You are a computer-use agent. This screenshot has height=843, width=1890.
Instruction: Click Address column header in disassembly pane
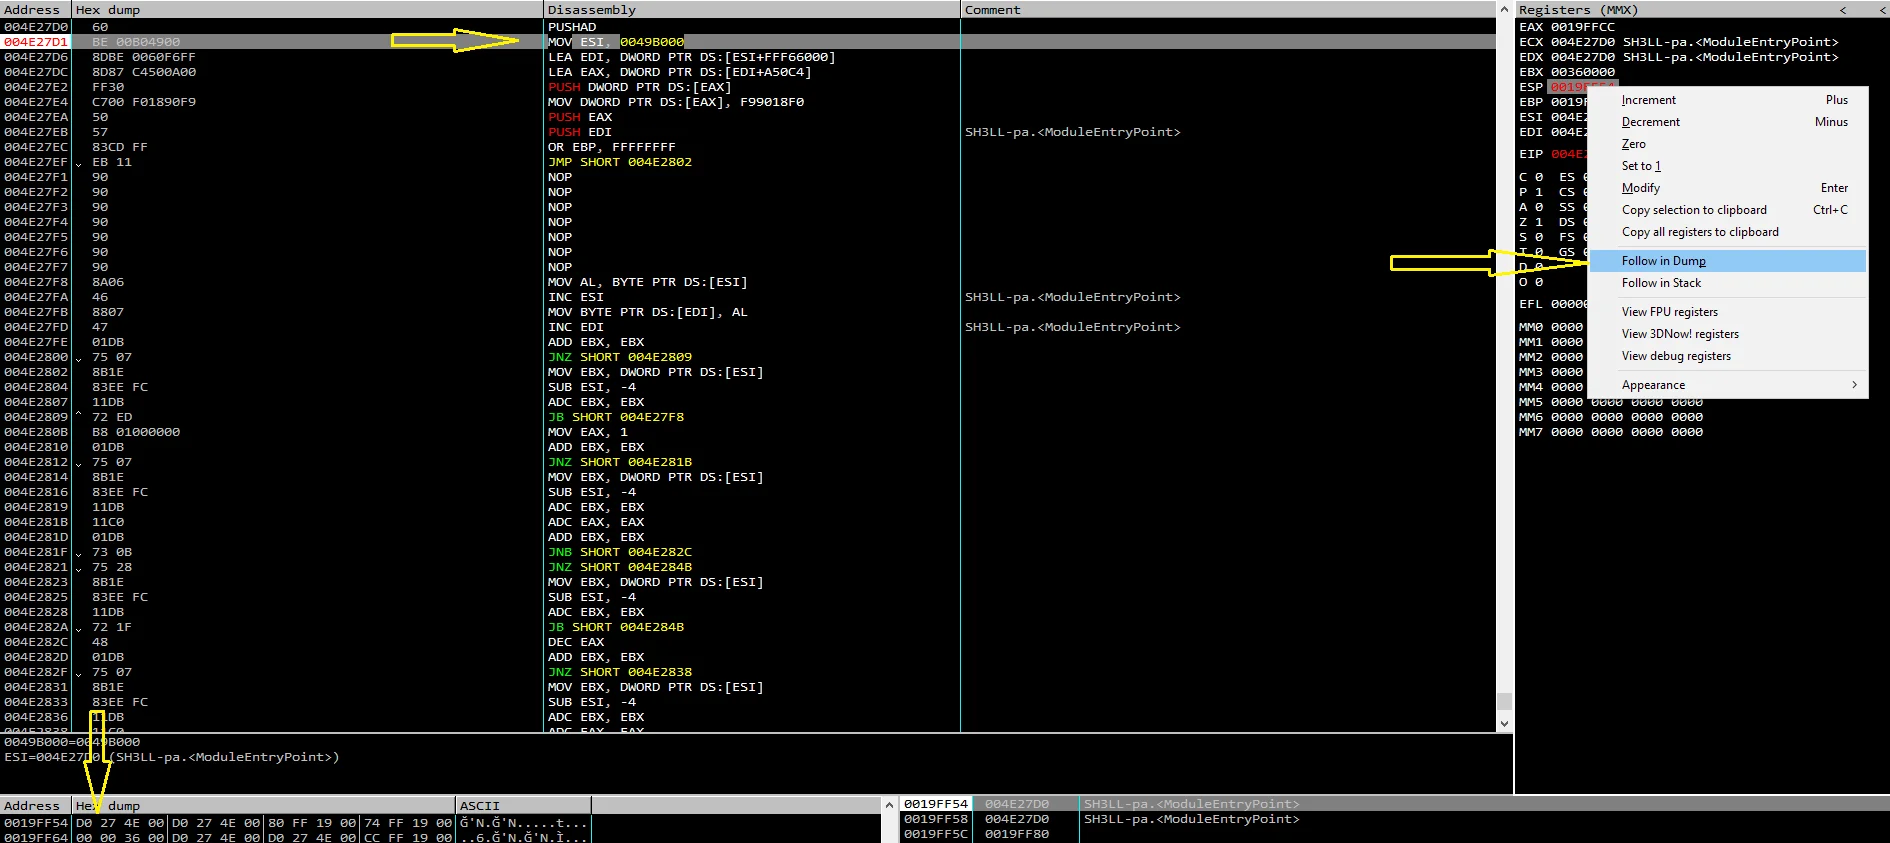pyautogui.click(x=35, y=9)
